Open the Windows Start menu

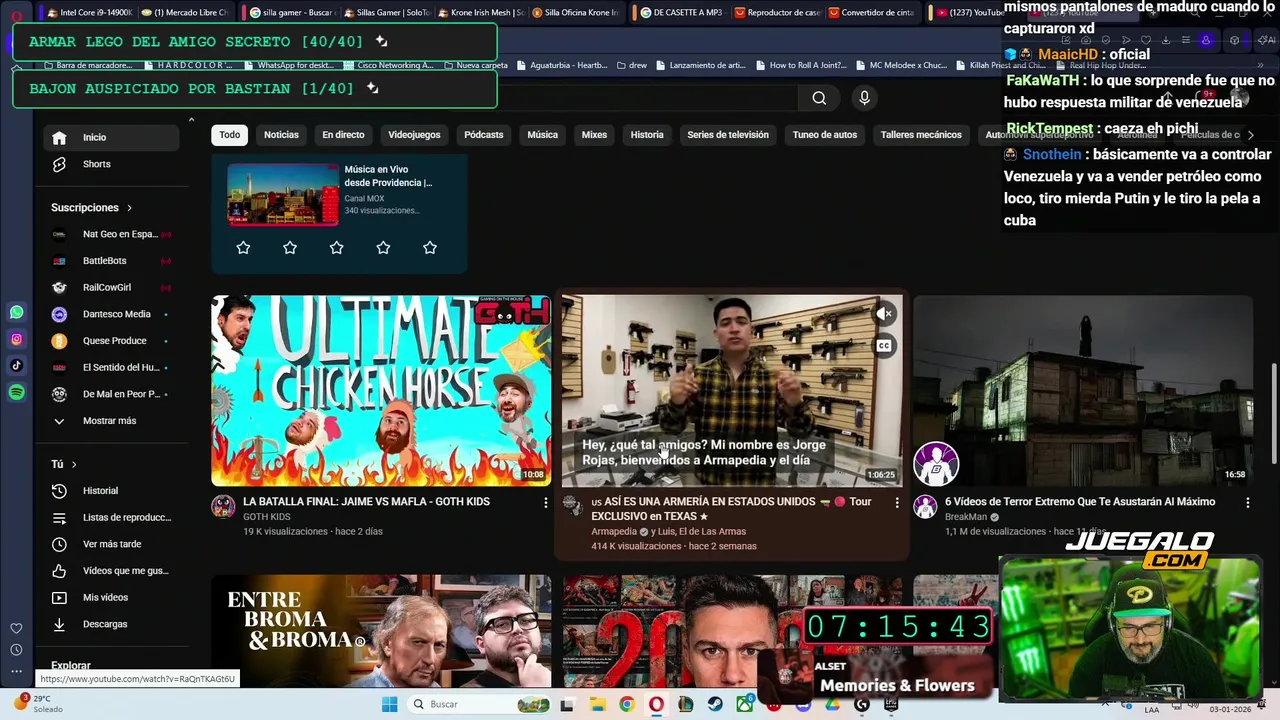pos(389,704)
